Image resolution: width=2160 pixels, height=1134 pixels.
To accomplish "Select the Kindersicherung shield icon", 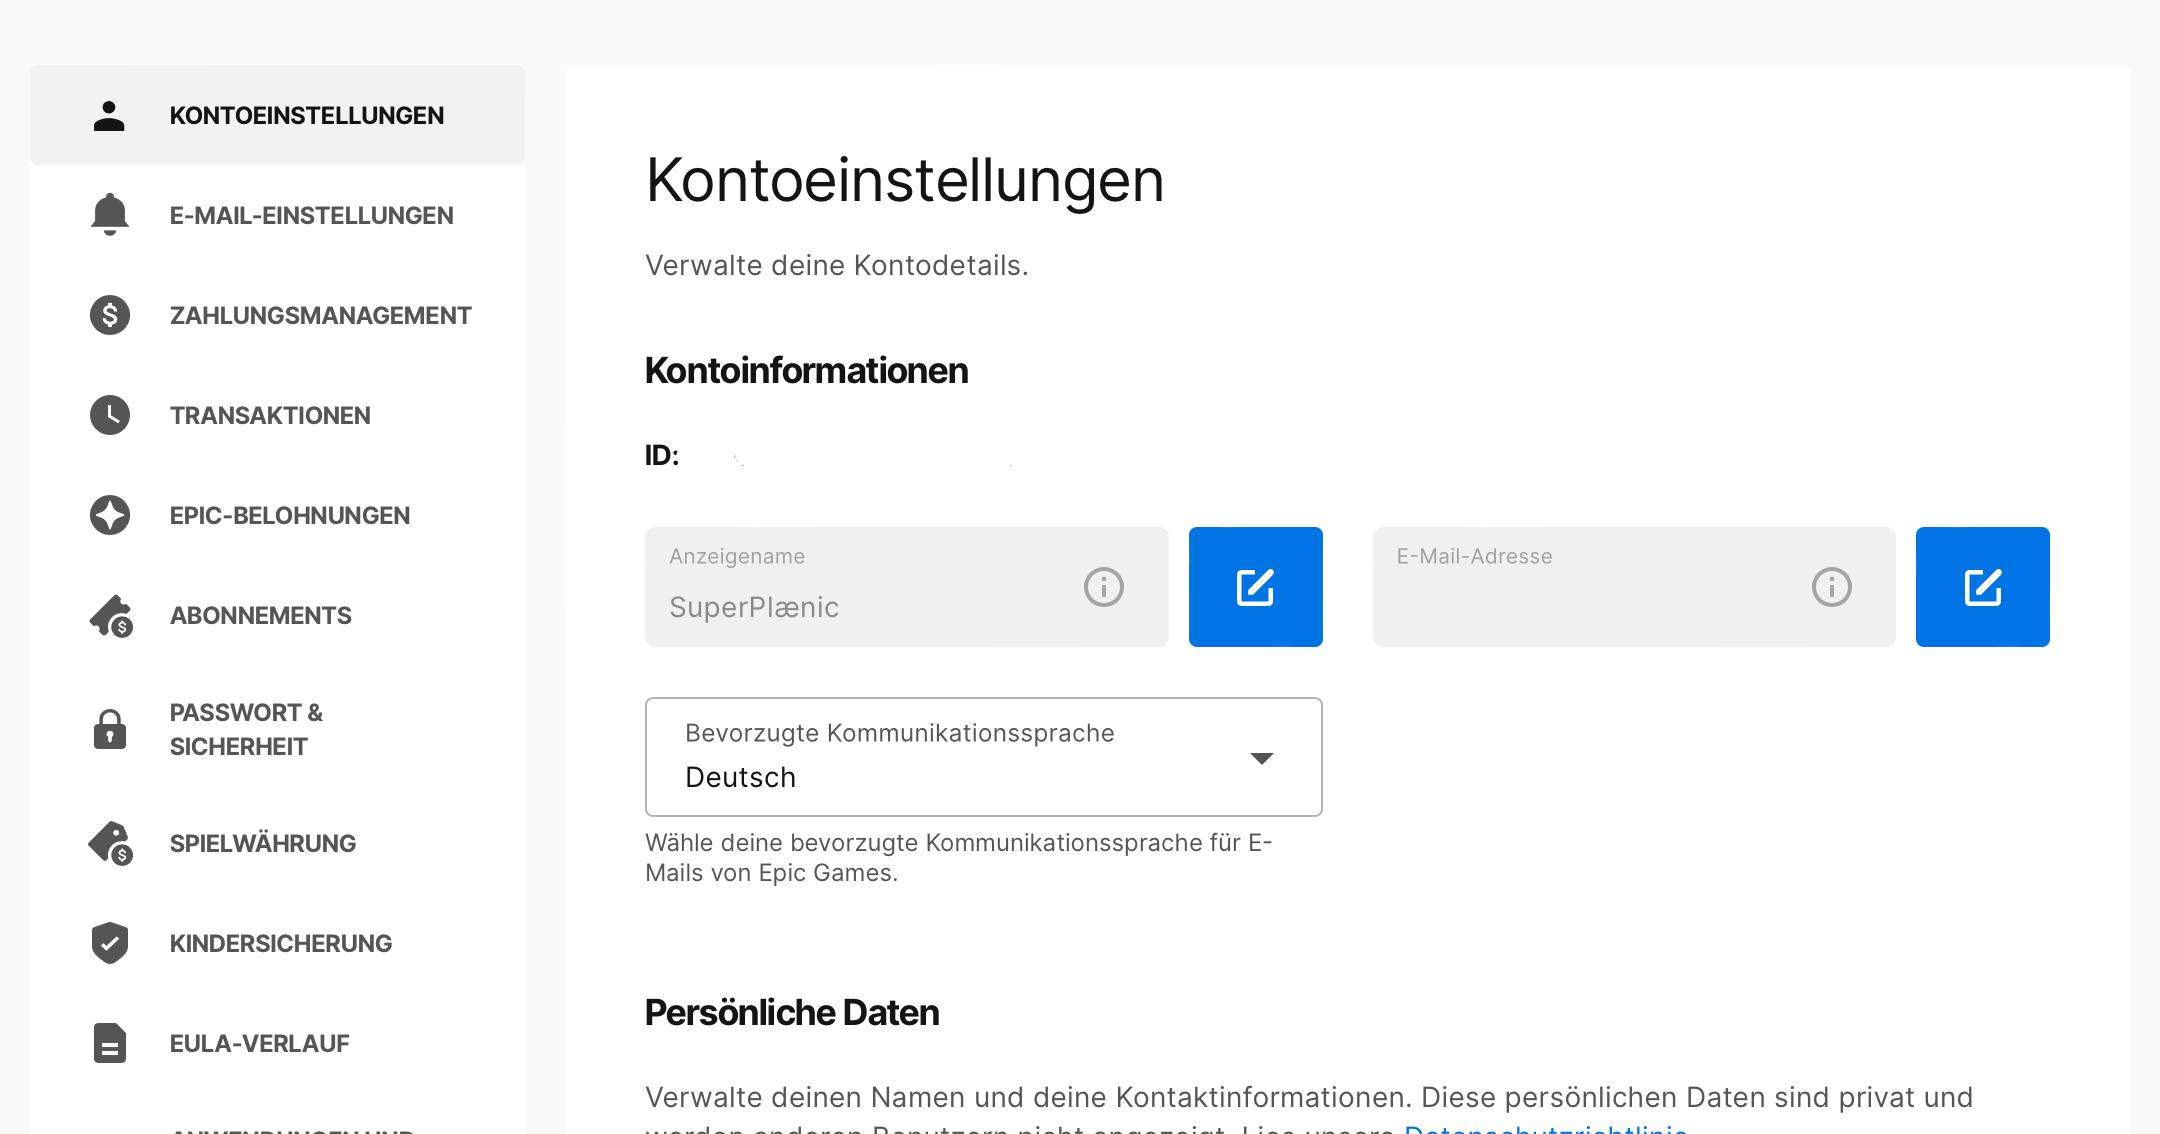I will tap(108, 942).
